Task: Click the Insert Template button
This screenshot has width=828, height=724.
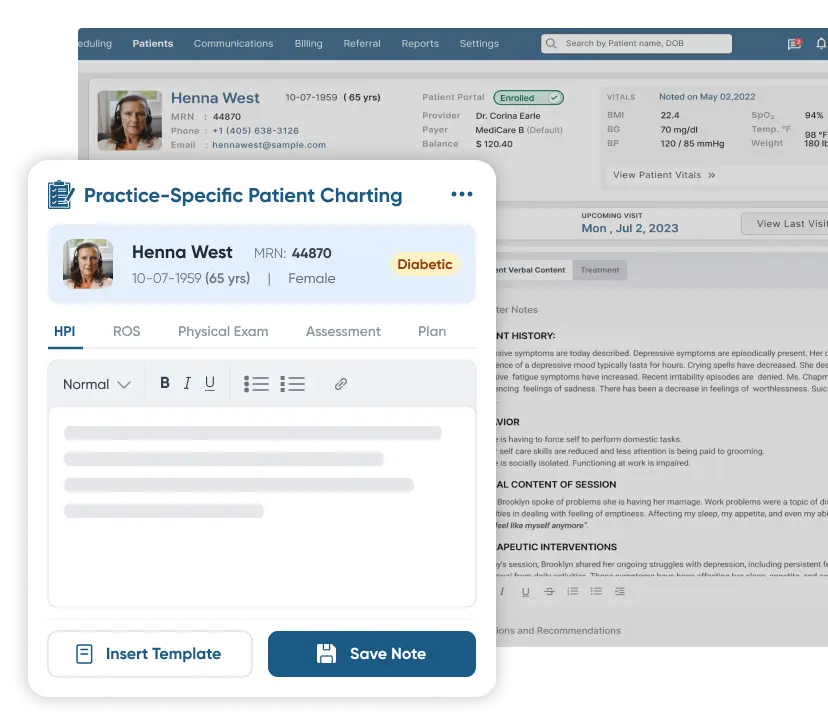Action: click(x=150, y=654)
